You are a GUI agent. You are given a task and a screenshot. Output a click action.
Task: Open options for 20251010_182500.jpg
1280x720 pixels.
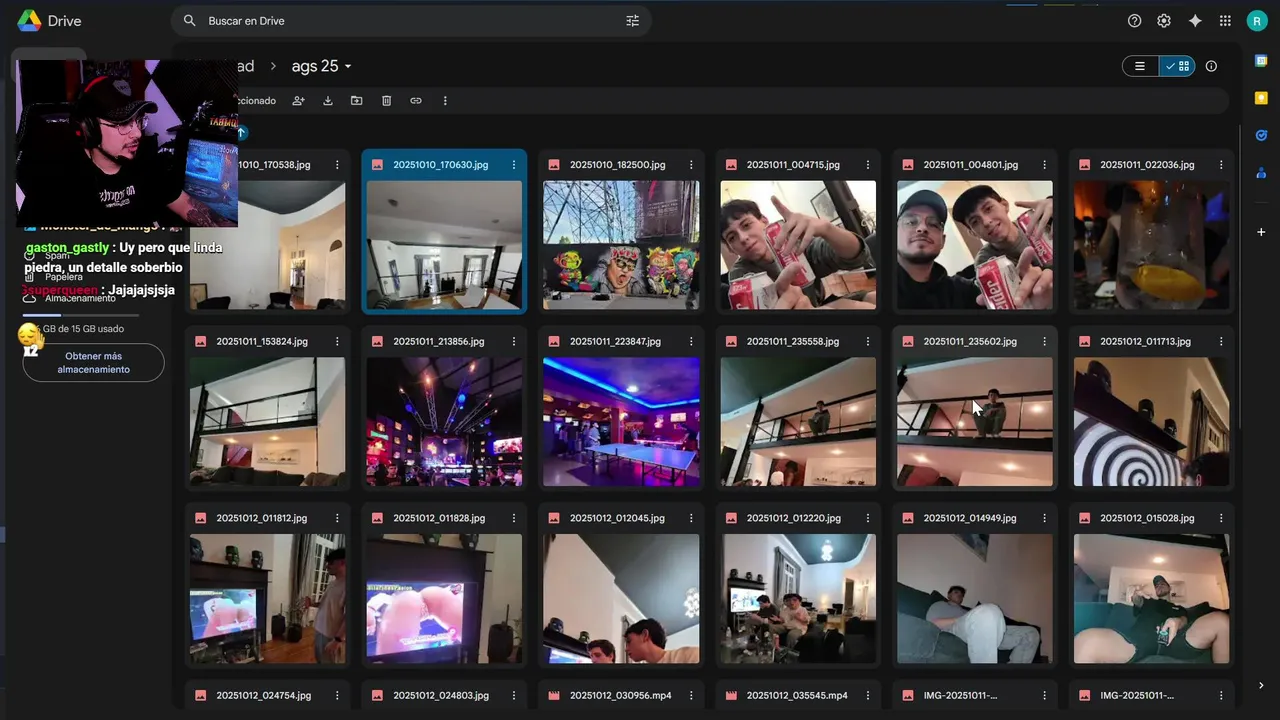tap(691, 165)
